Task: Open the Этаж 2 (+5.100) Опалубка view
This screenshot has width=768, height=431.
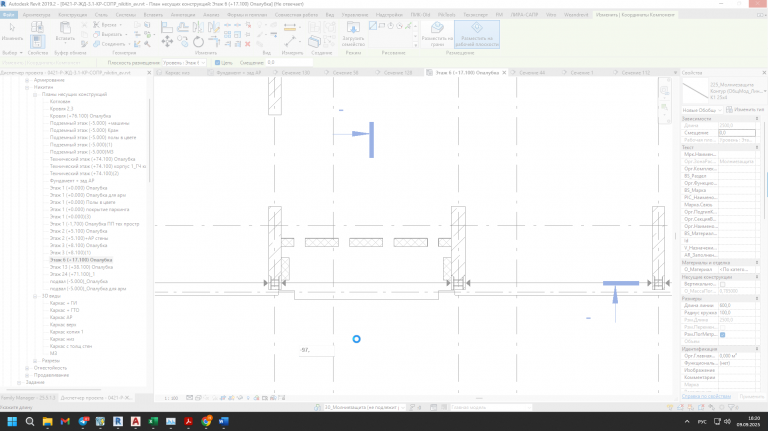Action: point(78,231)
